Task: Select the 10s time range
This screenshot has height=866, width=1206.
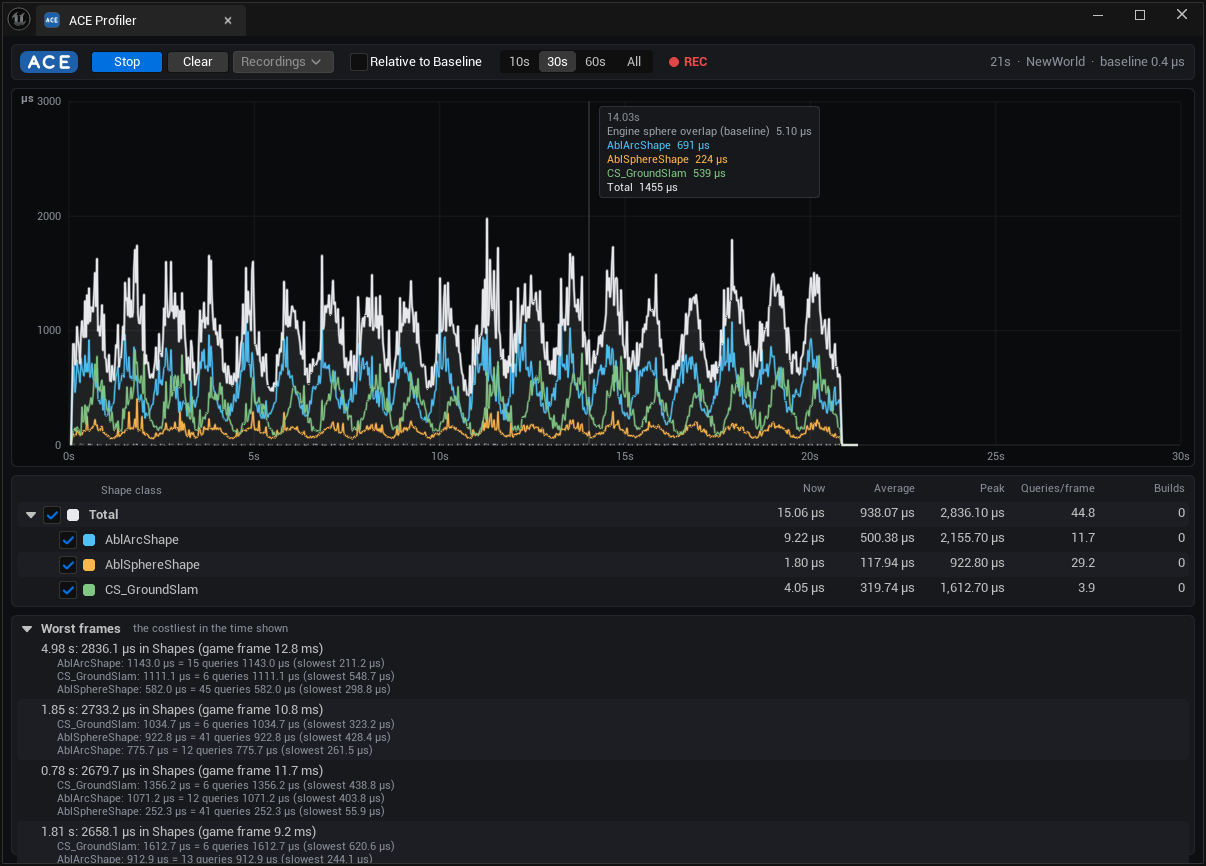Action: coord(519,62)
